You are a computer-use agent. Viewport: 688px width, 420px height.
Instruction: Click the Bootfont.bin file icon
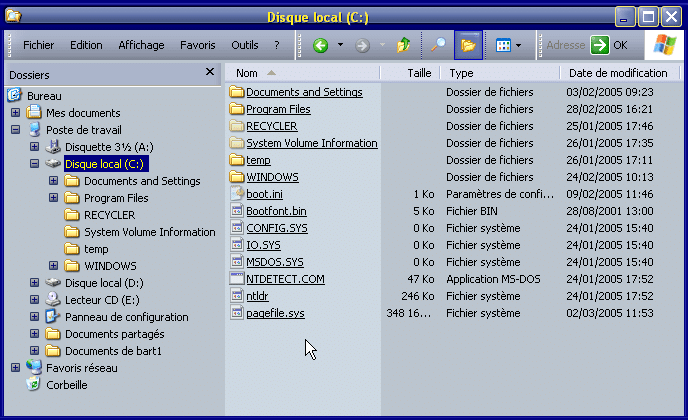click(236, 211)
